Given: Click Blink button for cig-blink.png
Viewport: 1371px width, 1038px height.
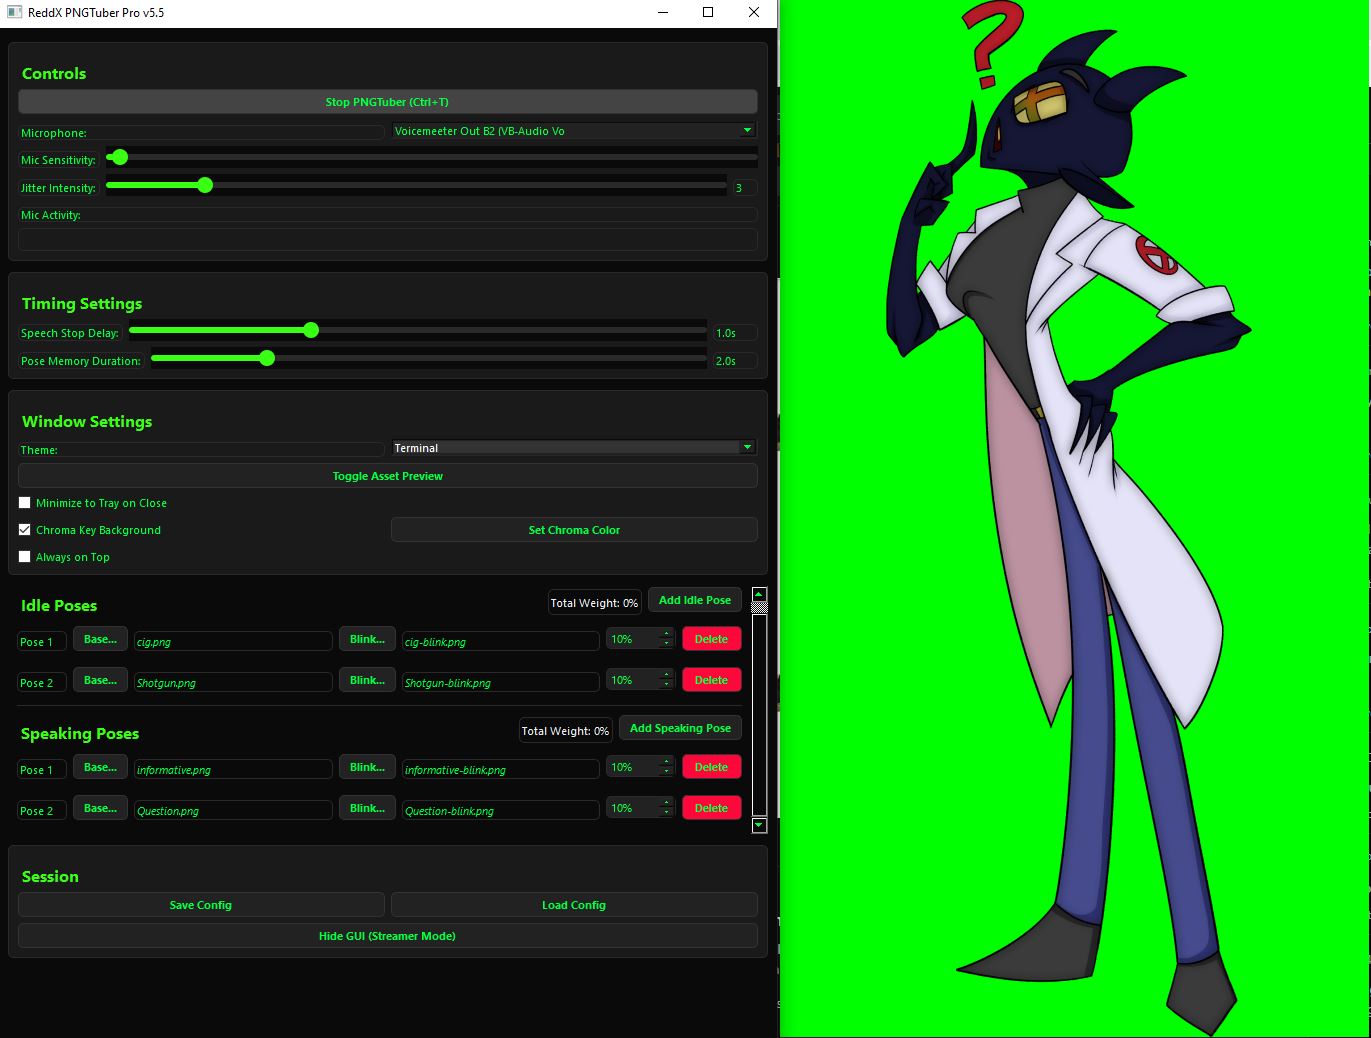Looking at the screenshot, I should 367,639.
